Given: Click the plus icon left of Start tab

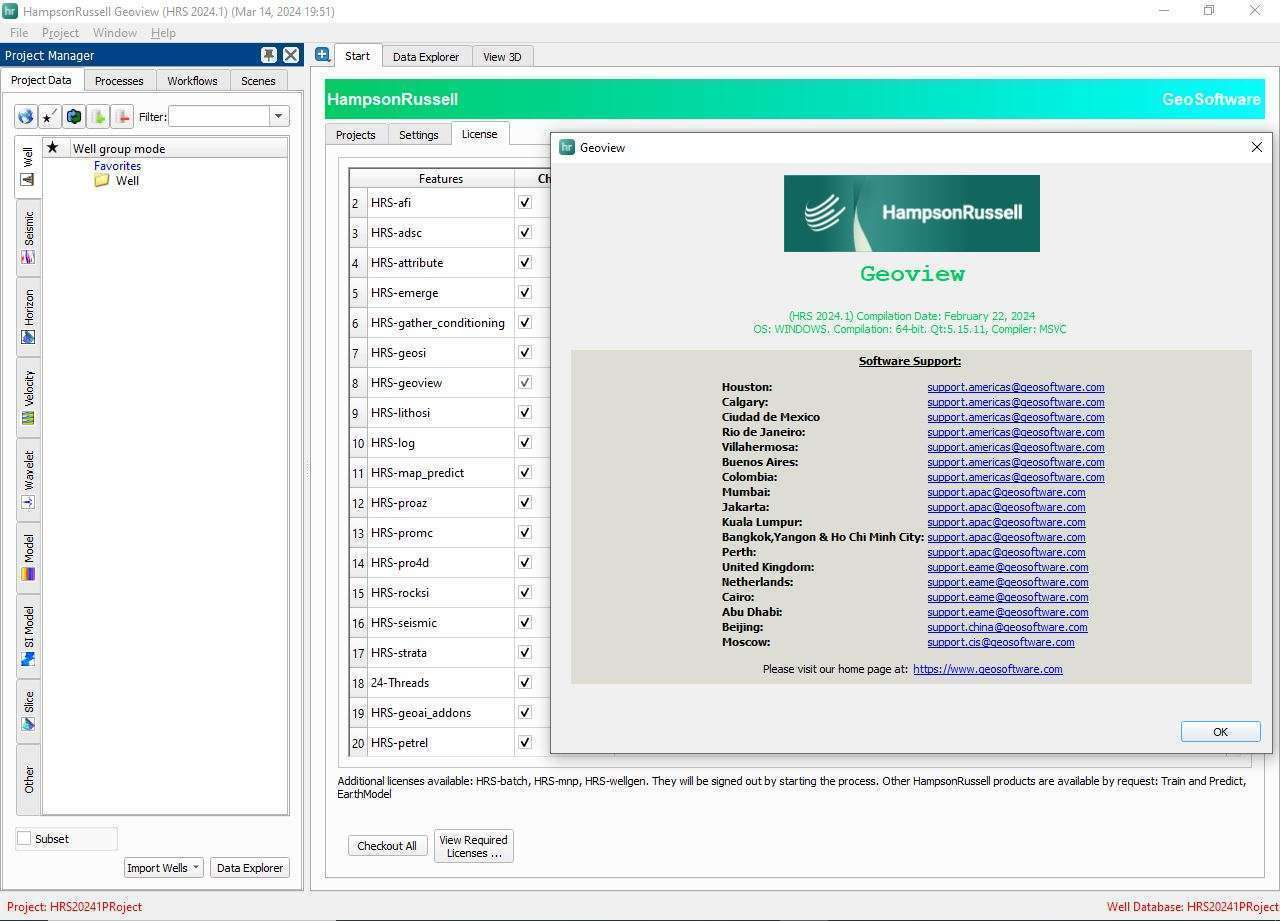Looking at the screenshot, I should pyautogui.click(x=322, y=54).
